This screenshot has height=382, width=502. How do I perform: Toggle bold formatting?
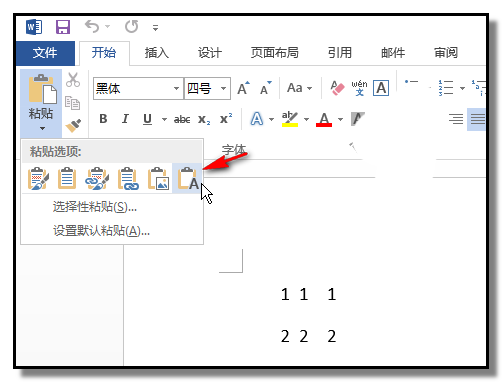pyautogui.click(x=103, y=119)
